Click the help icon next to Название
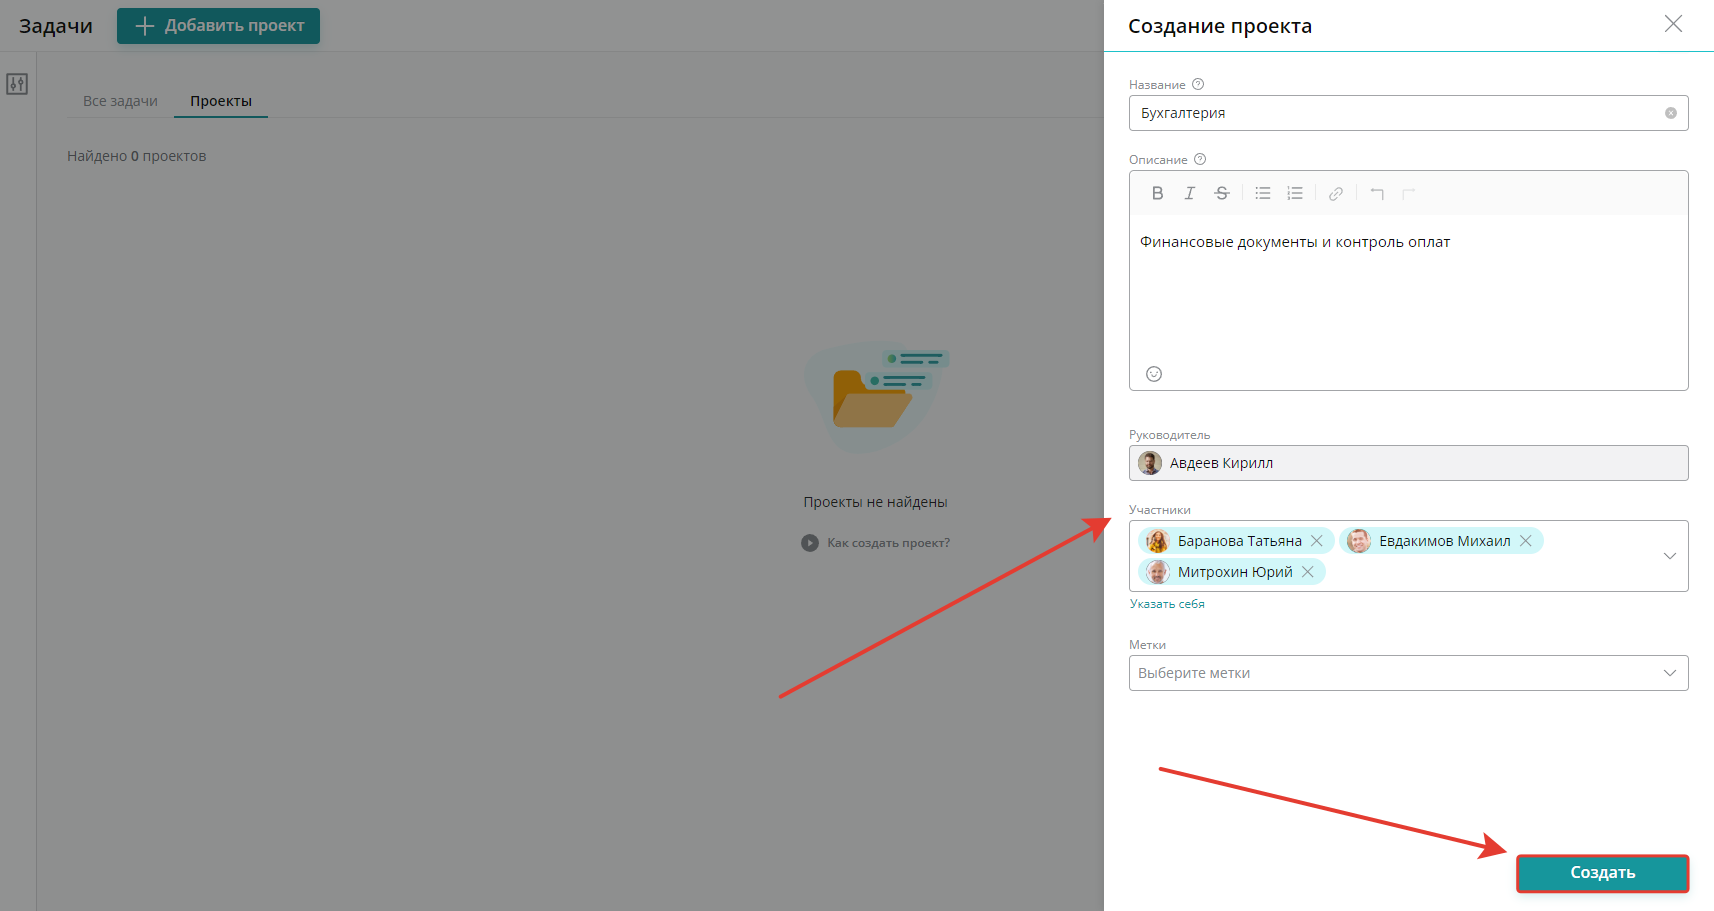This screenshot has width=1714, height=911. [1198, 84]
